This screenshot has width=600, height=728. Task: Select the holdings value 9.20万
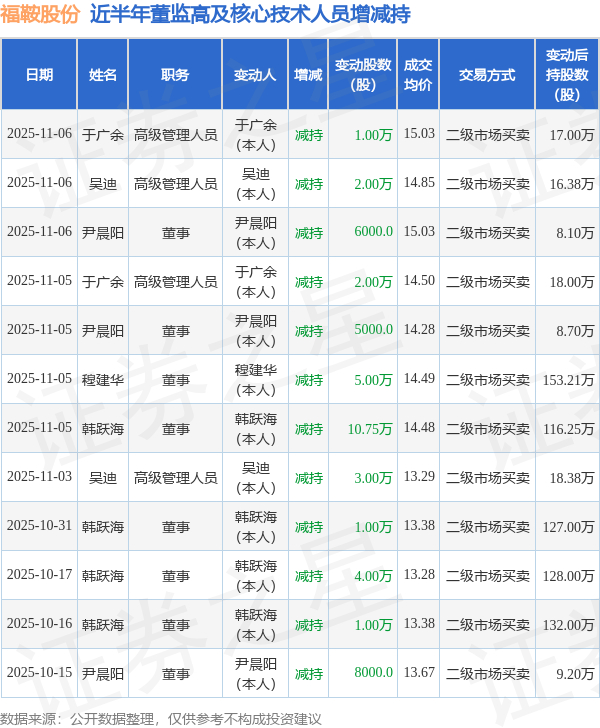[x=575, y=674]
